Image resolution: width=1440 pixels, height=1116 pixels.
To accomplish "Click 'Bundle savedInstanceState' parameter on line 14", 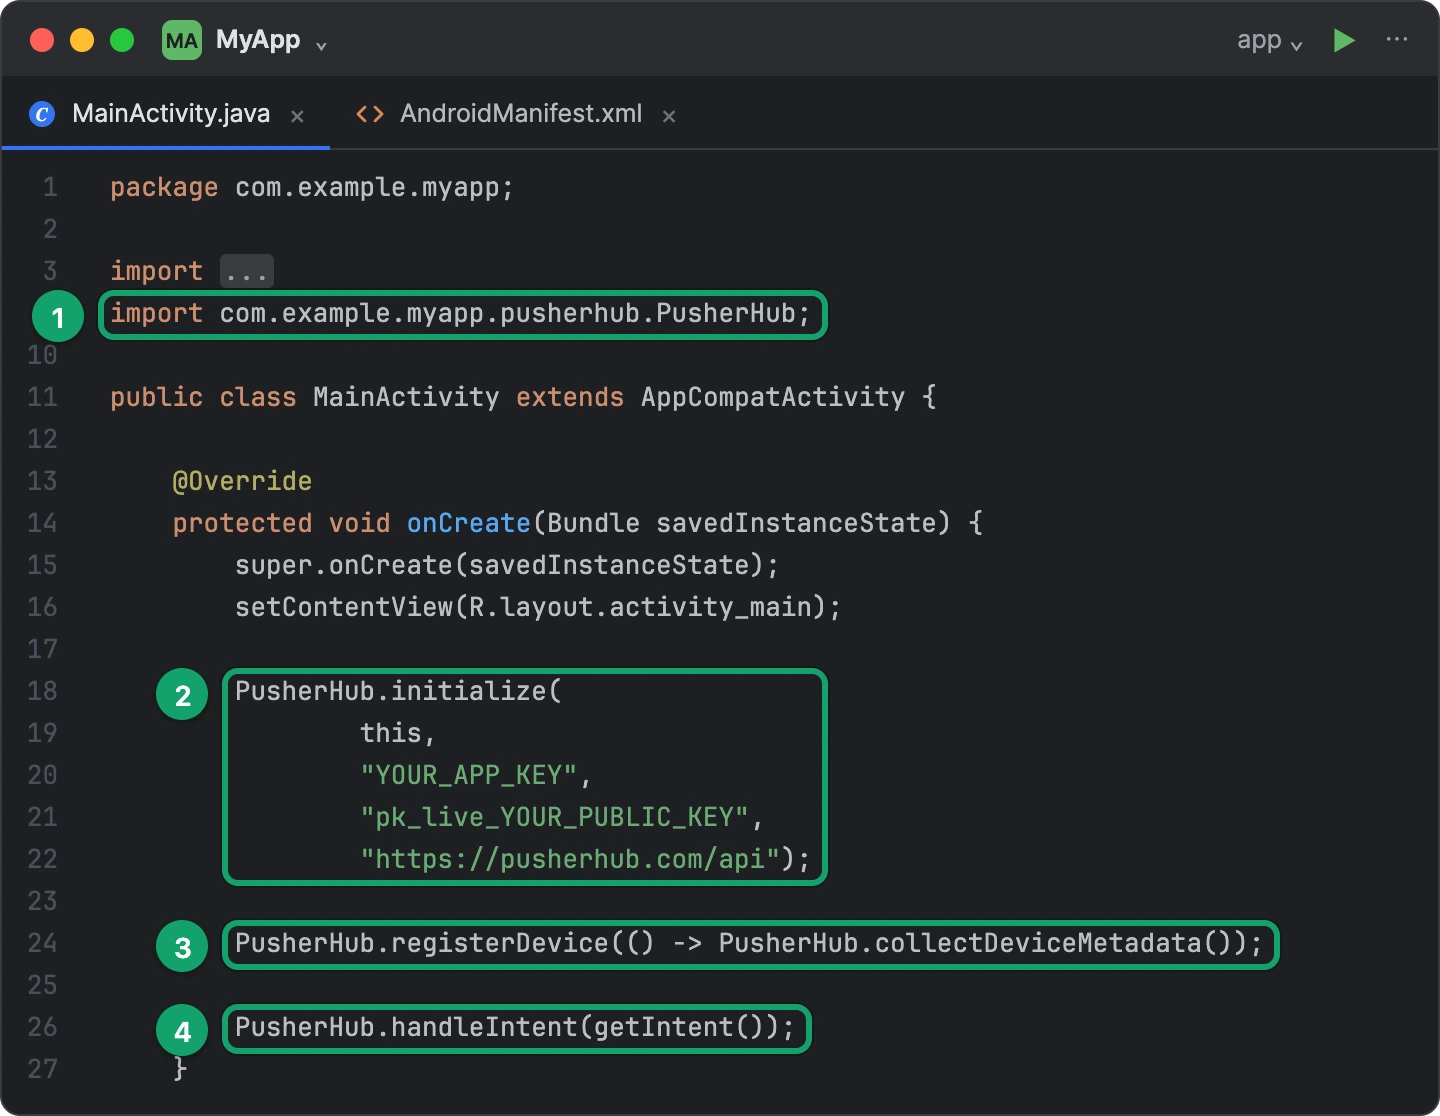I will [742, 523].
